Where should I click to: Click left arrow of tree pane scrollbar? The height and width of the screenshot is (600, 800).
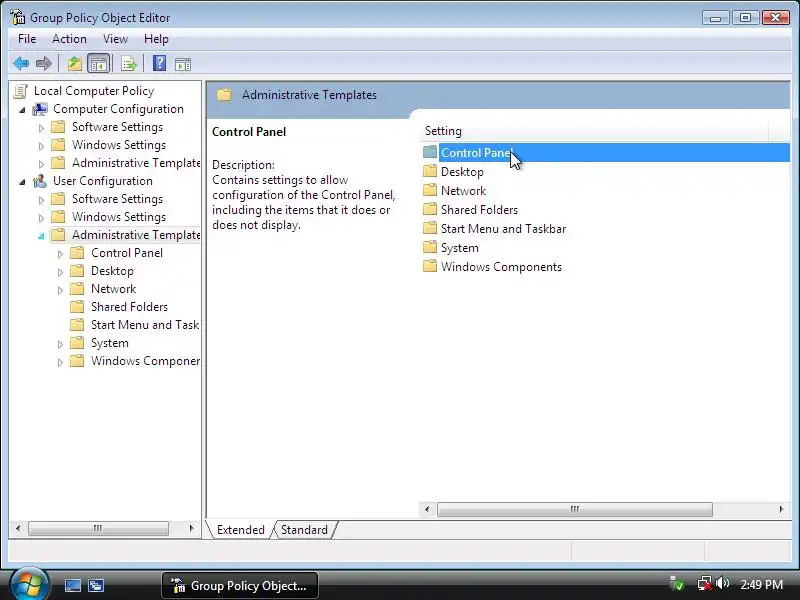18,528
